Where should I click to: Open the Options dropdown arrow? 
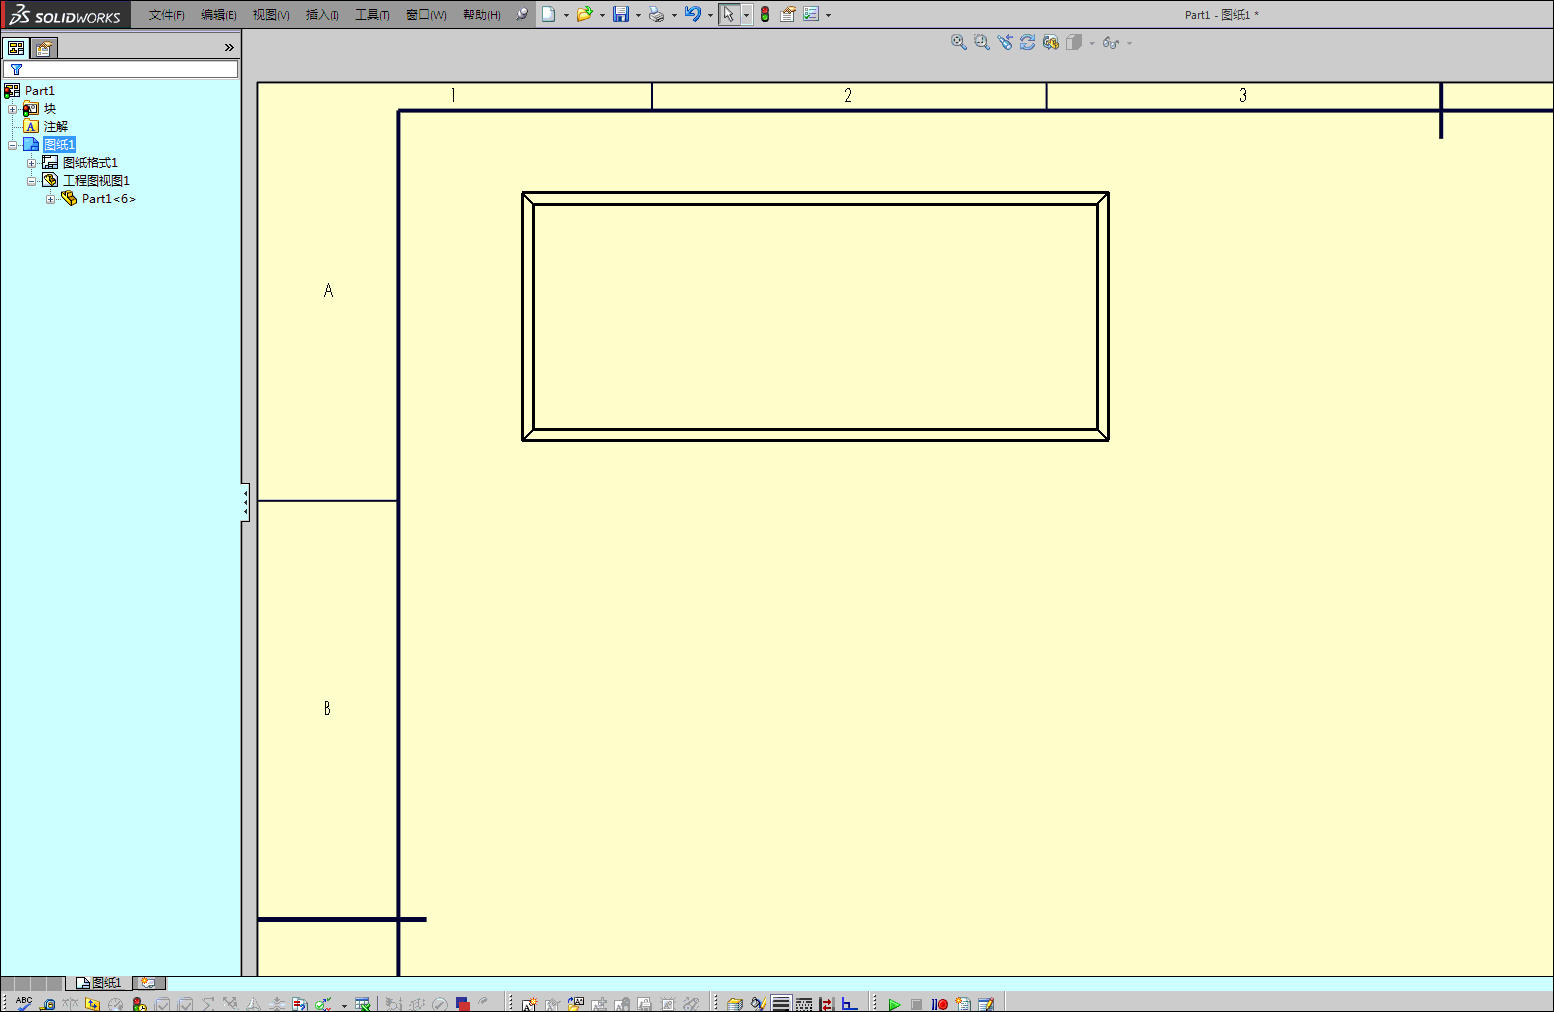(828, 15)
